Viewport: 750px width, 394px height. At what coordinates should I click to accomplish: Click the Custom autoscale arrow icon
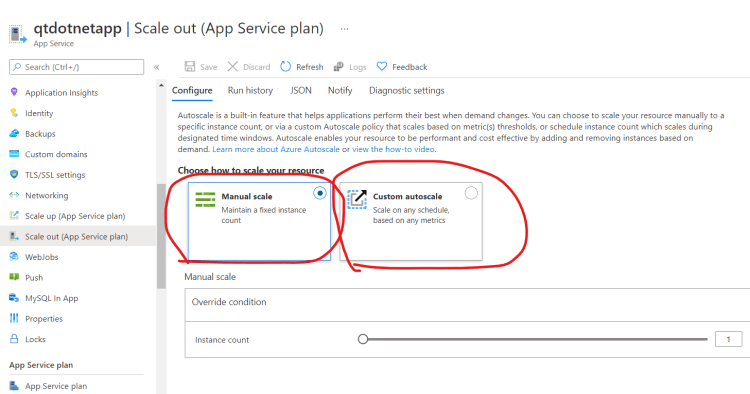click(x=357, y=199)
